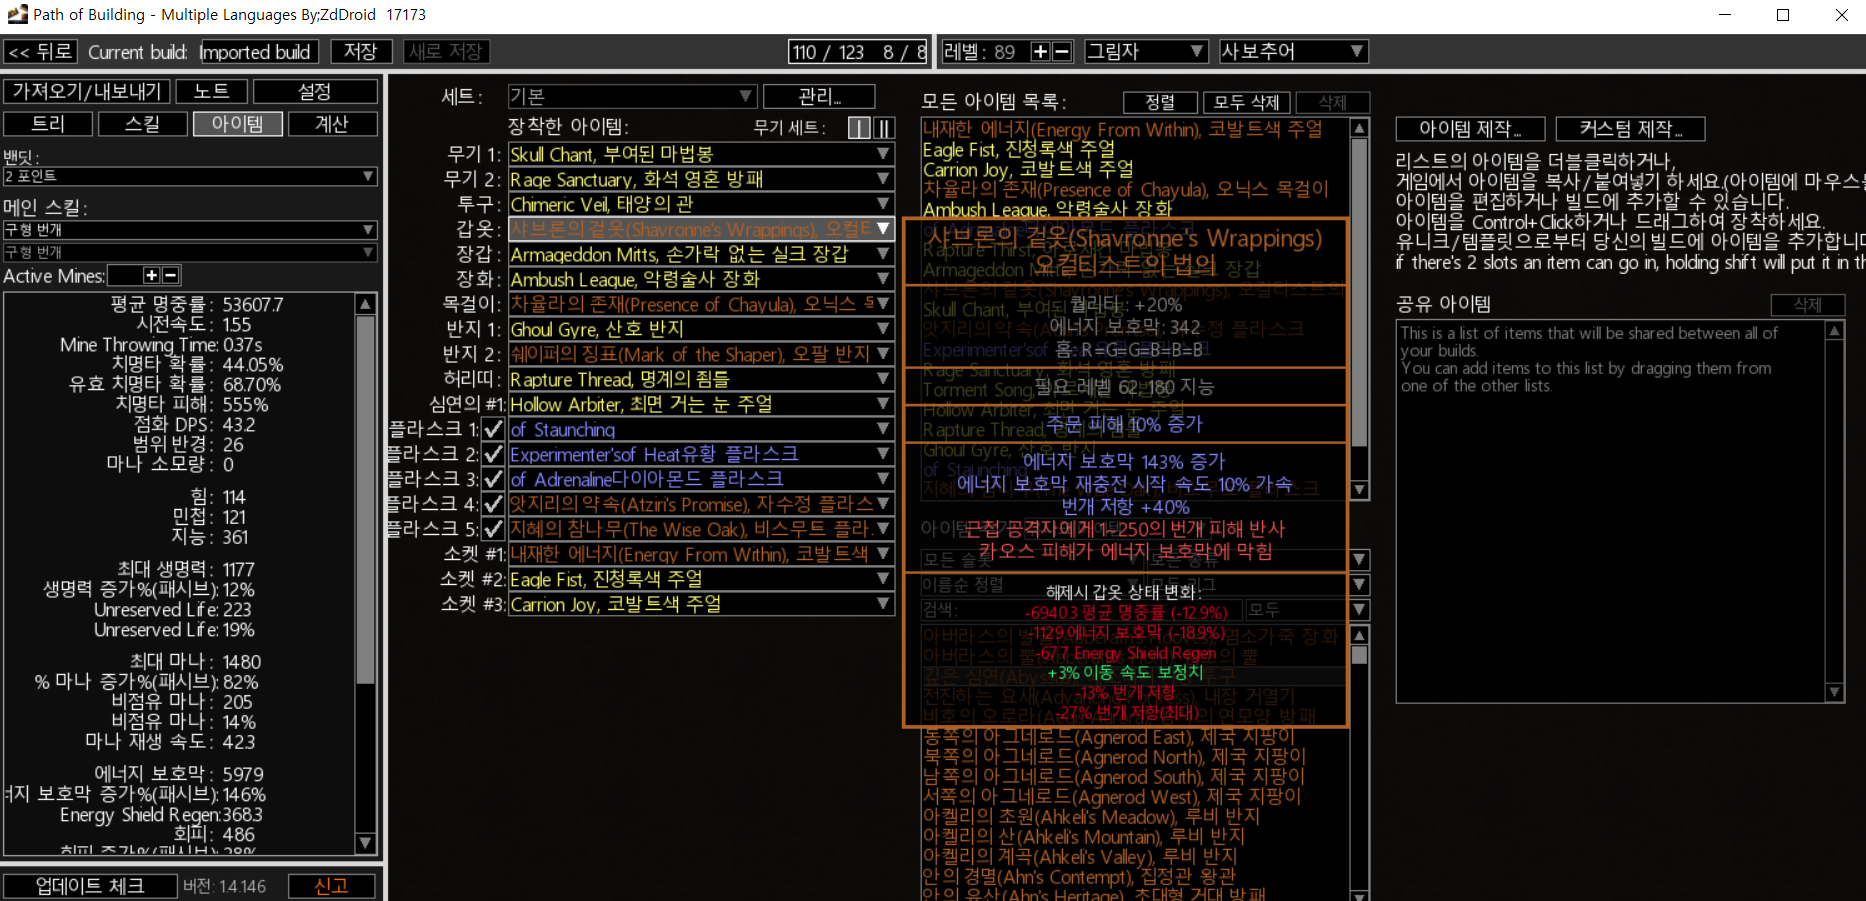Switch to 트리 tab
The height and width of the screenshot is (901, 1866).
point(48,124)
